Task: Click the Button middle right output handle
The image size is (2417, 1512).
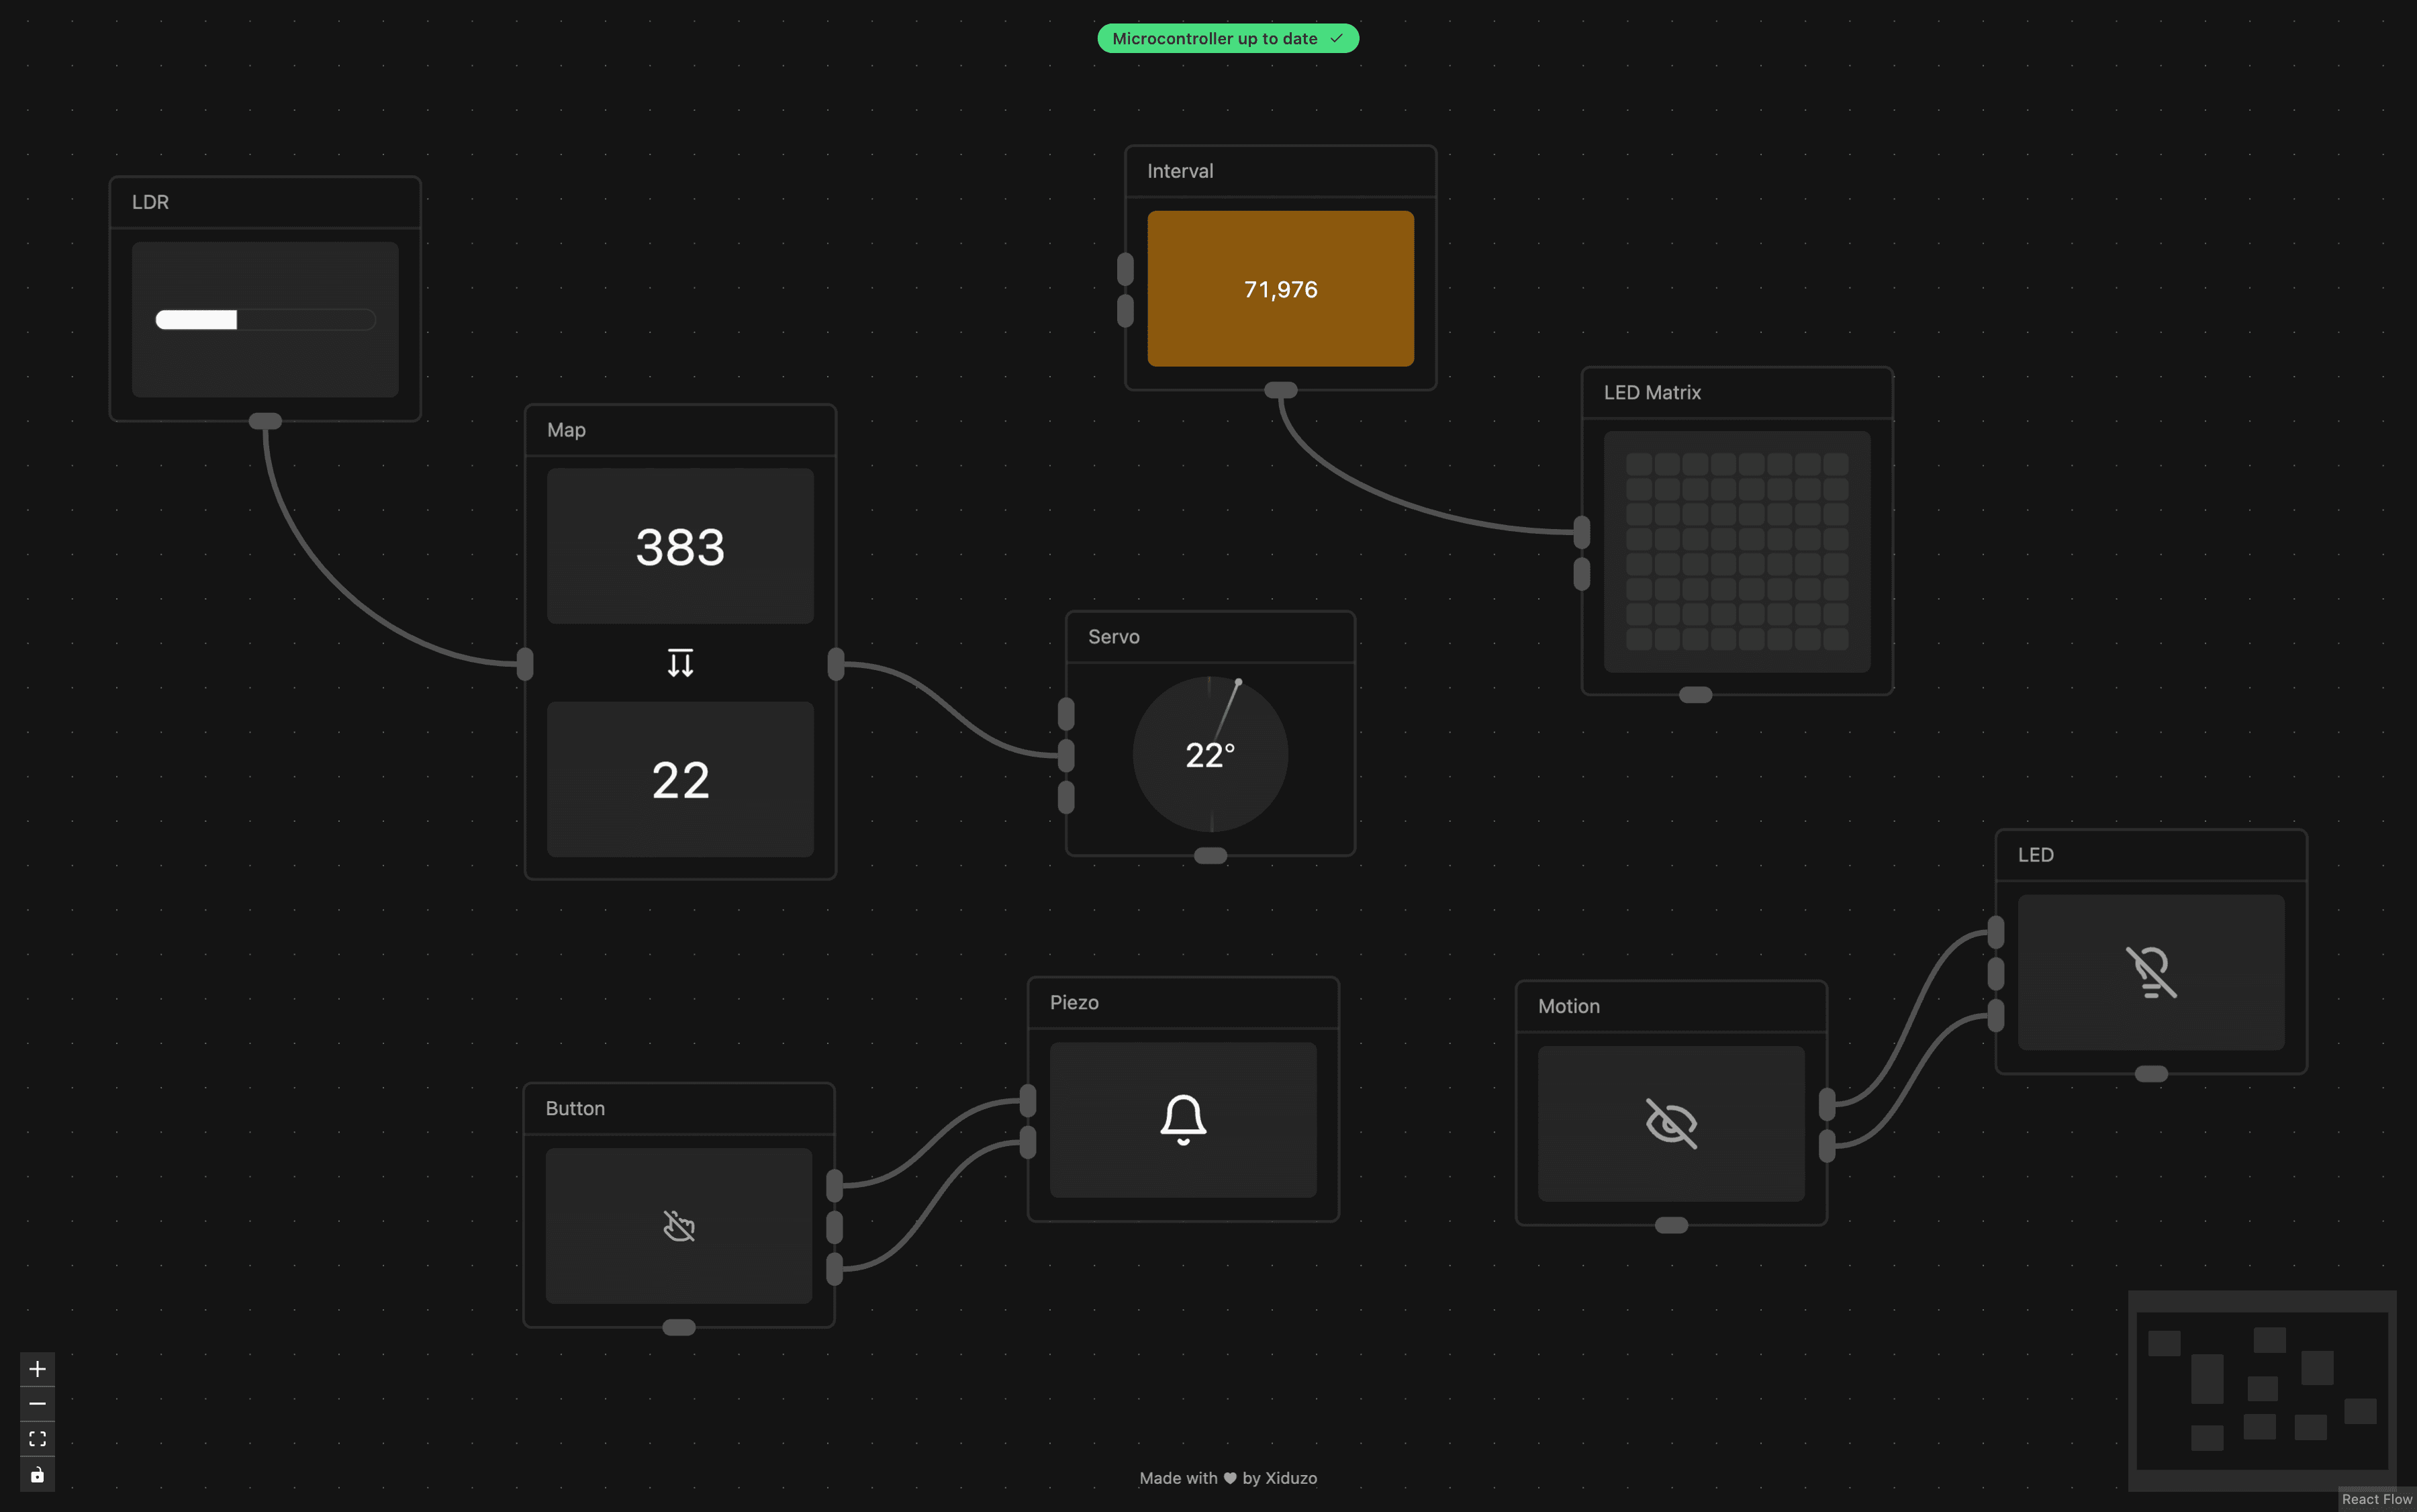Action: click(x=834, y=1228)
